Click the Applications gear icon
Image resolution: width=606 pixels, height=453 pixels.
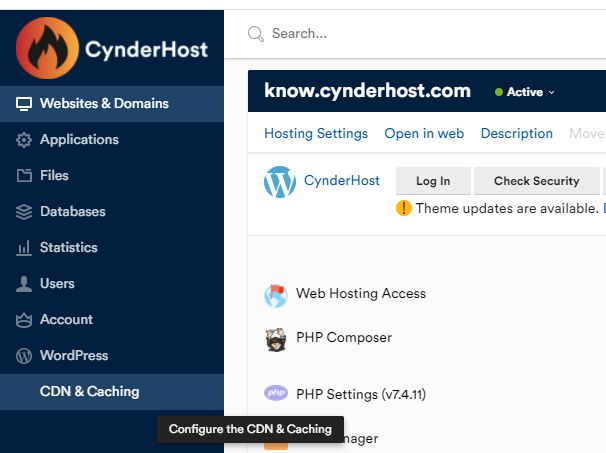[x=24, y=140]
